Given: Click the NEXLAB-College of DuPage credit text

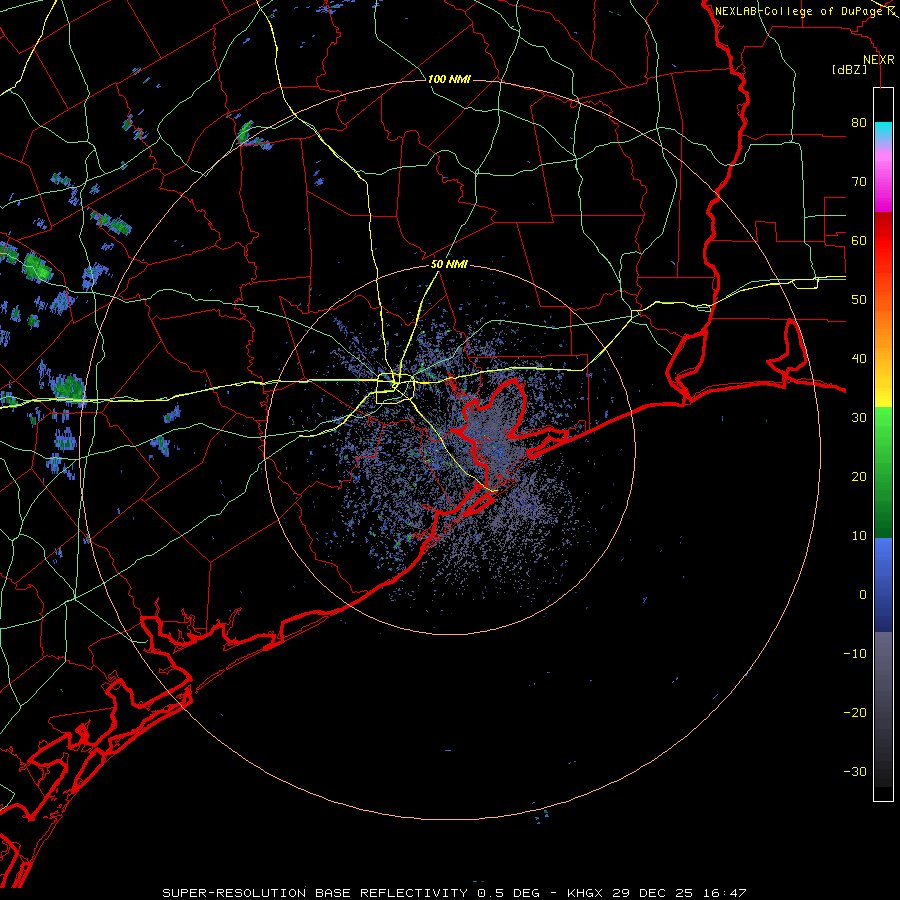Looking at the screenshot, I should pos(799,11).
